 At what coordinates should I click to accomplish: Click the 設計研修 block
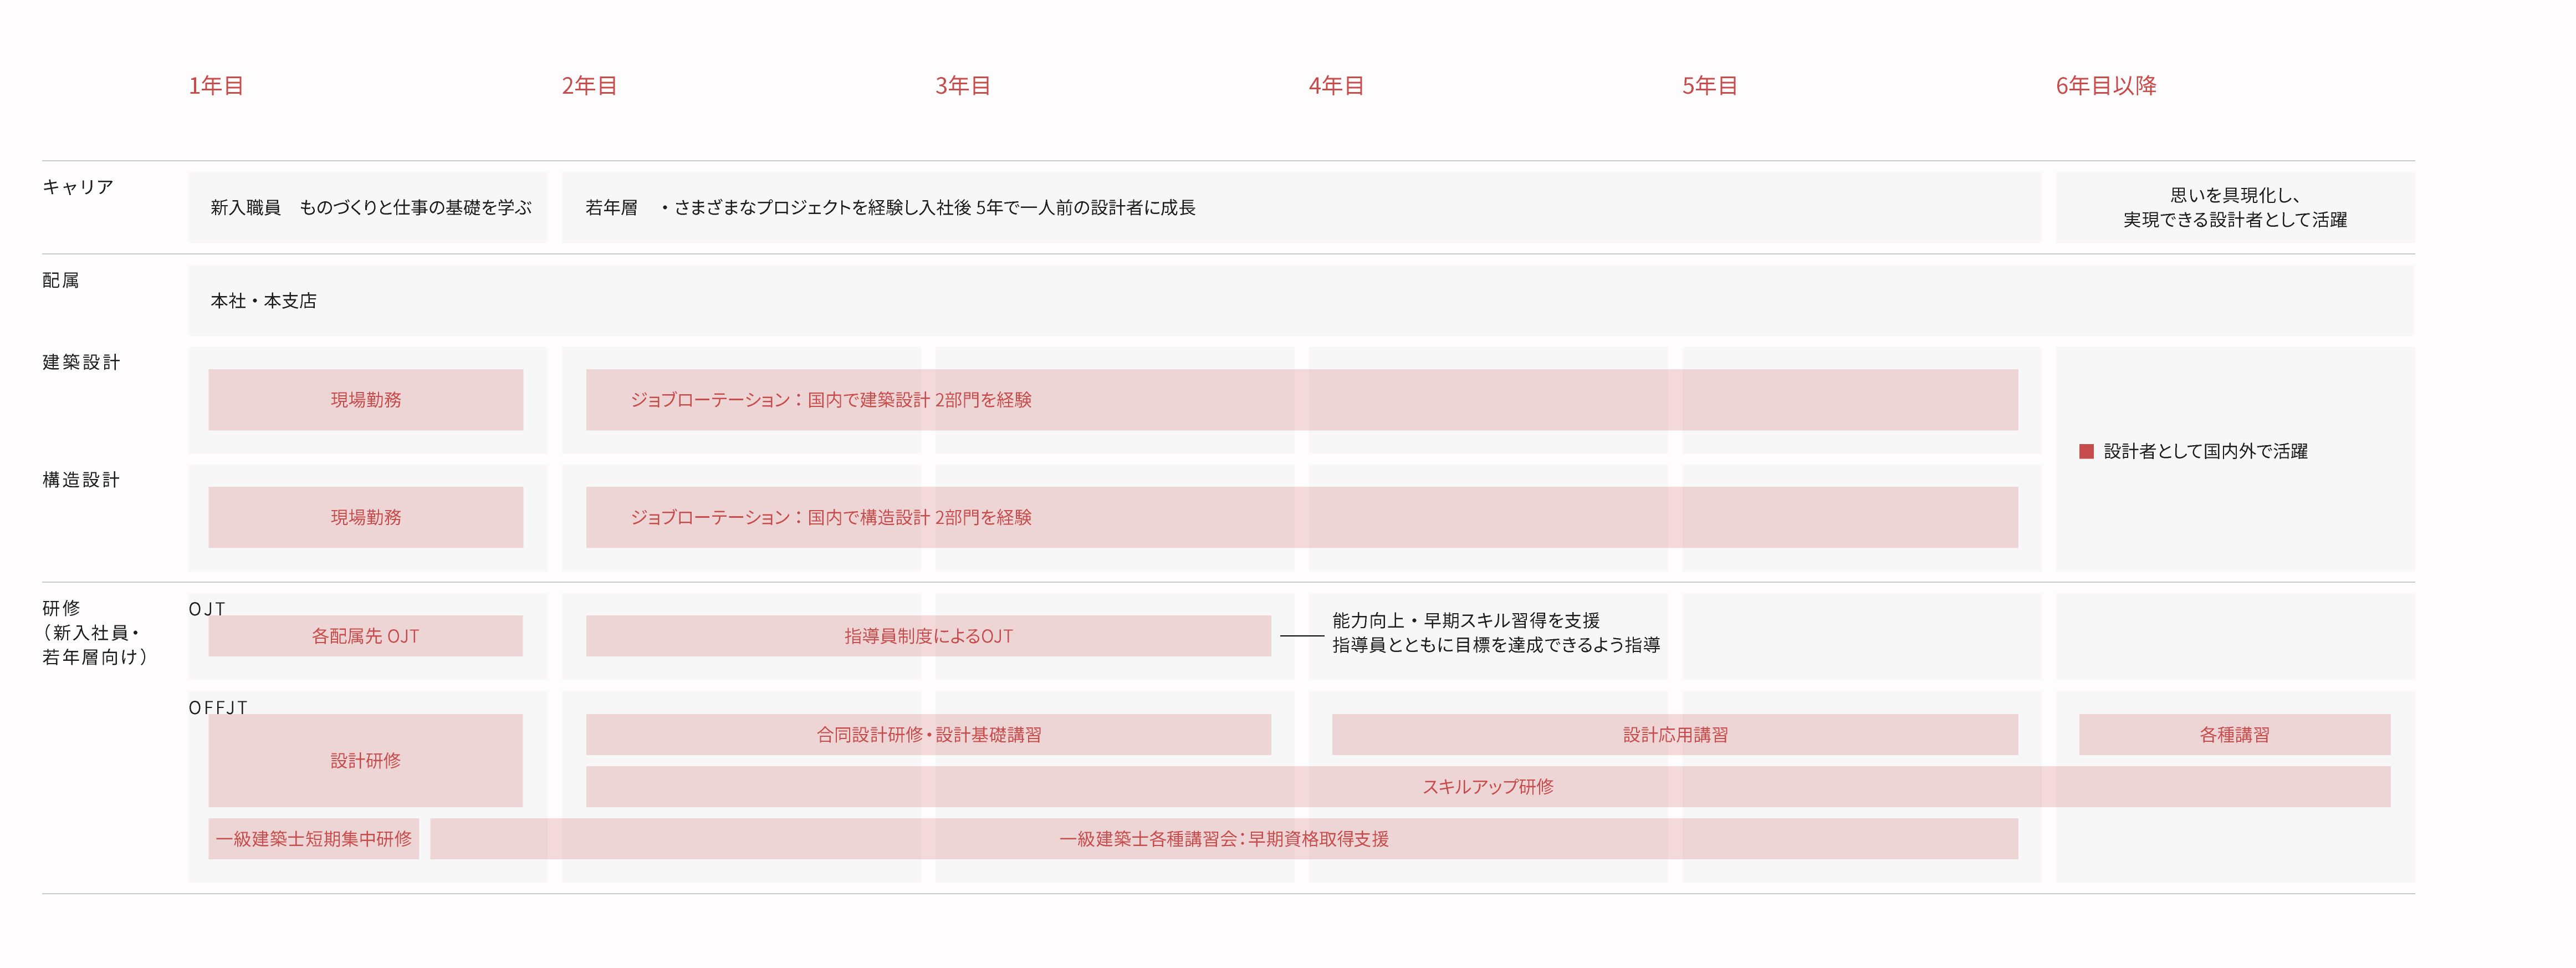pyautogui.click(x=365, y=760)
